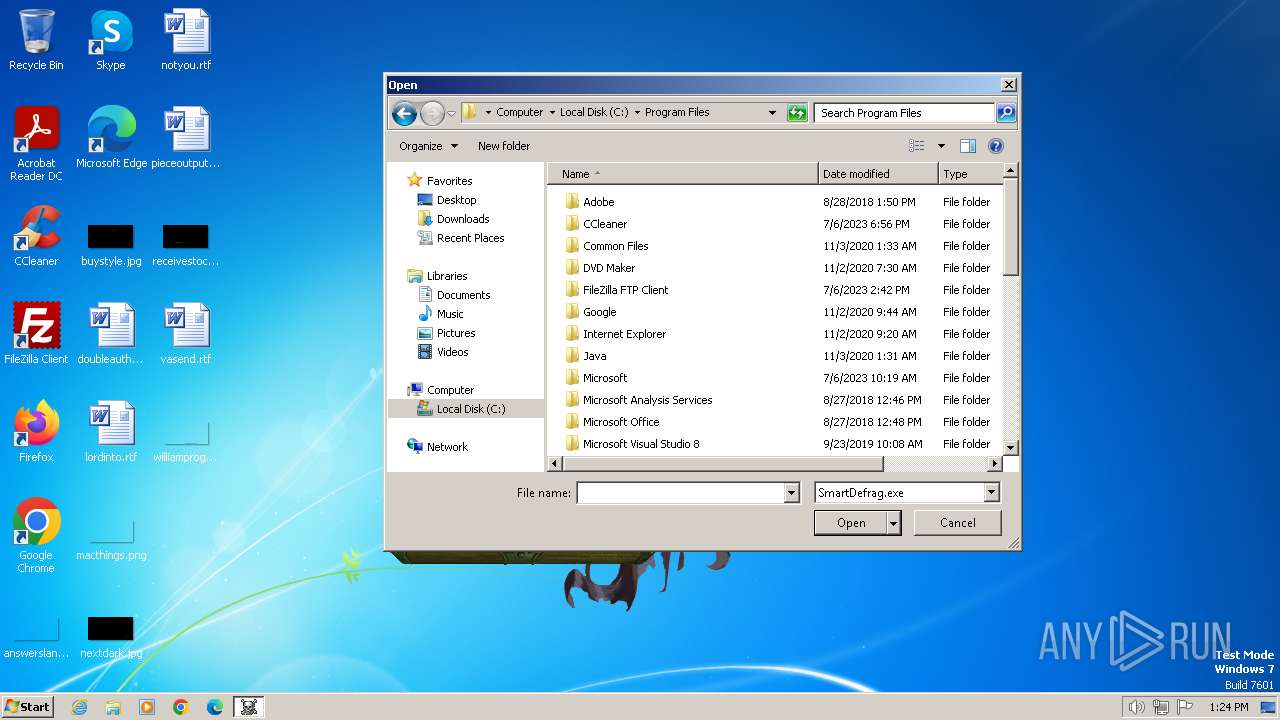Screen dimensions: 1280x720
Task: Select Music under Libraries
Action: [450, 314]
